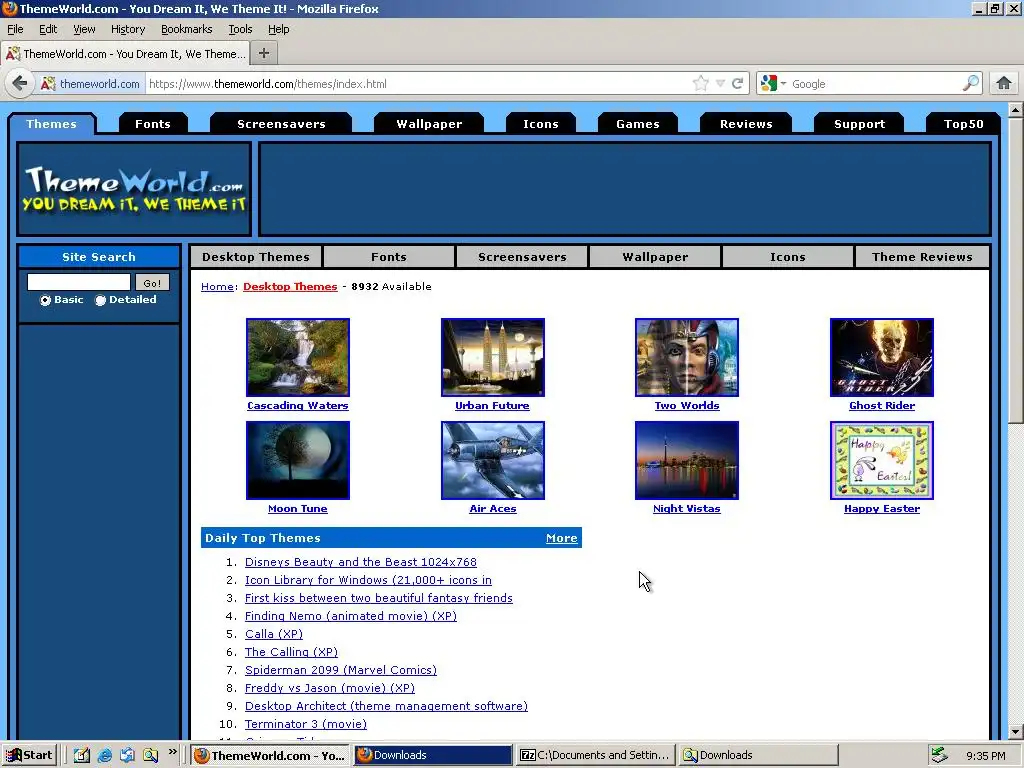Switch to the top black Screensavers tab
The image size is (1024, 768).
point(281,124)
